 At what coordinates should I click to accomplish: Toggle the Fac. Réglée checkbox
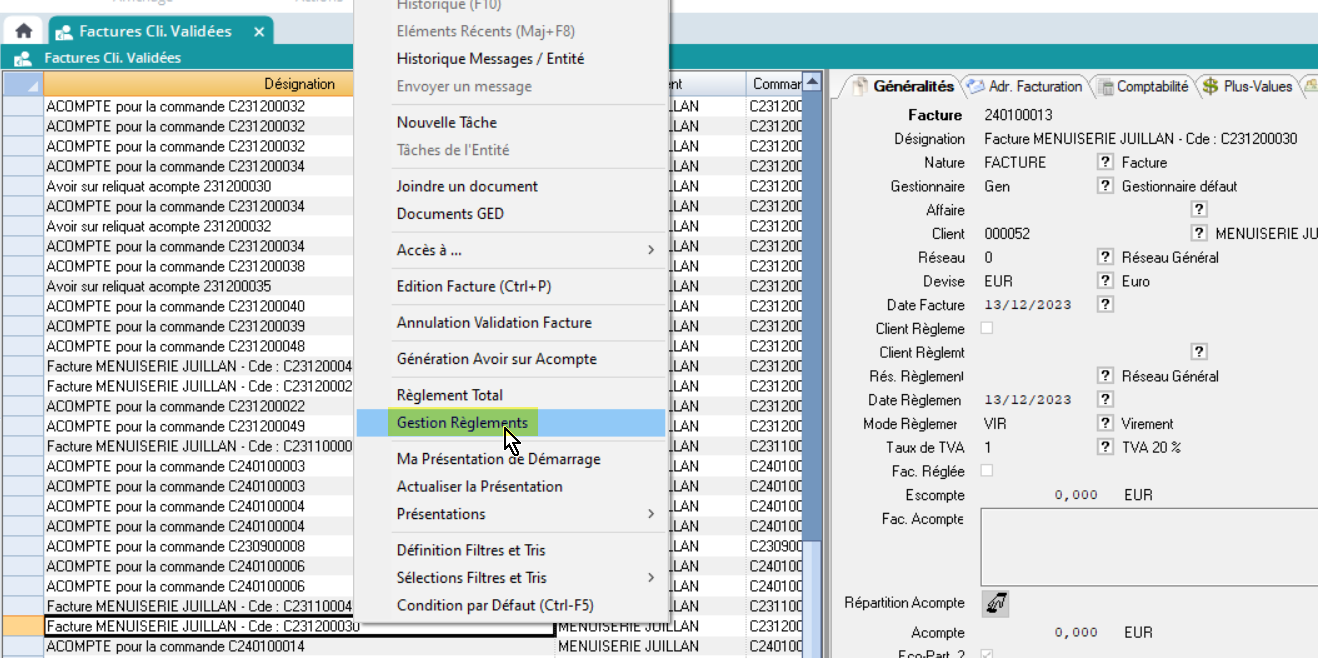987,471
